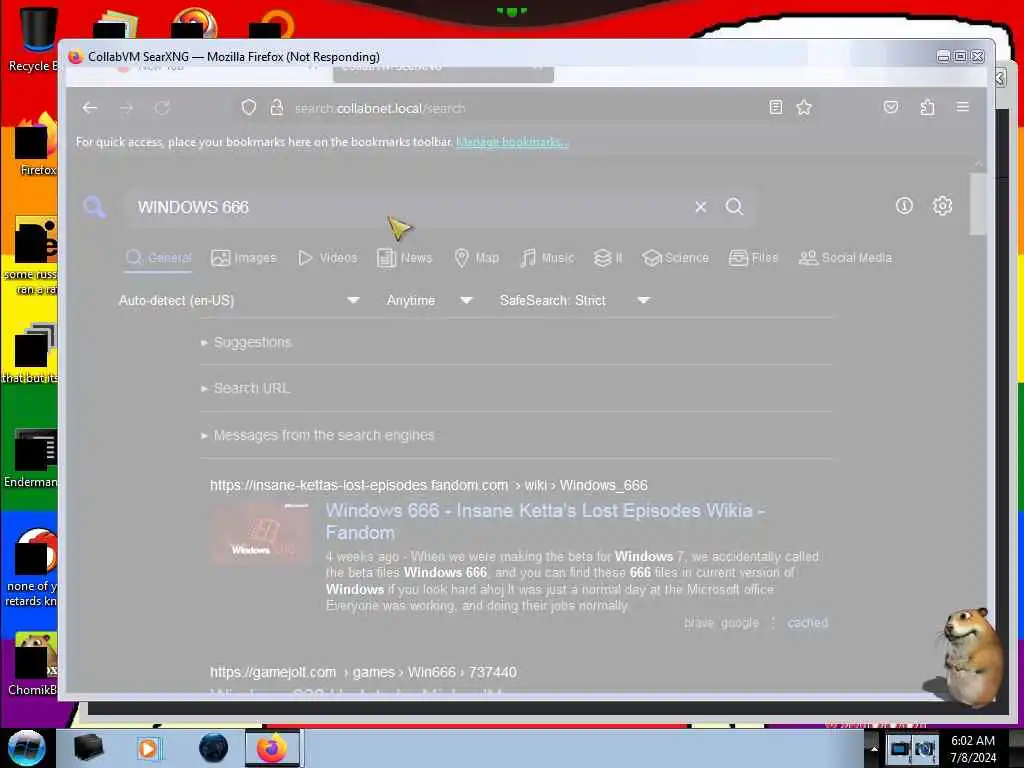Open the Windows Start orb
This screenshot has height=768, width=1024.
[x=26, y=748]
